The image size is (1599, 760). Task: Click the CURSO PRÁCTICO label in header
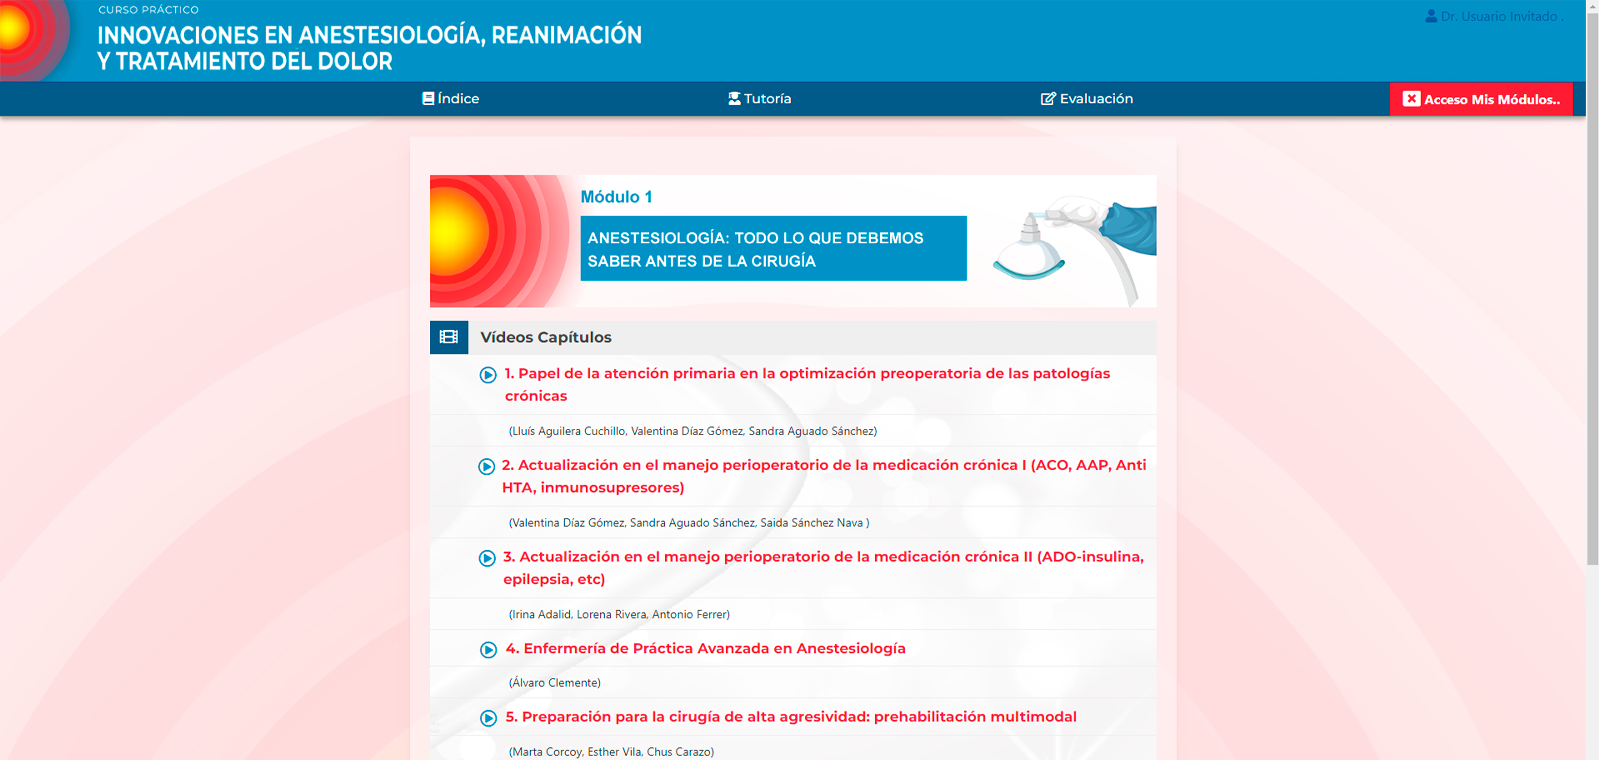point(148,10)
